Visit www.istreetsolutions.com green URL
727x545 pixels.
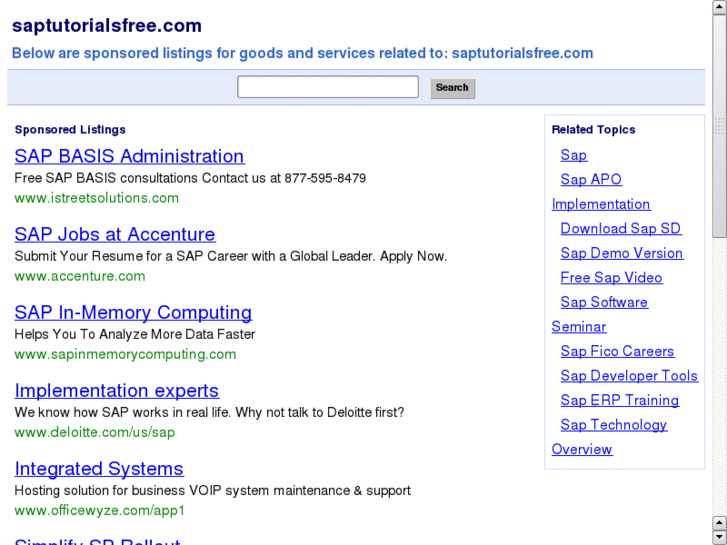[96, 198]
